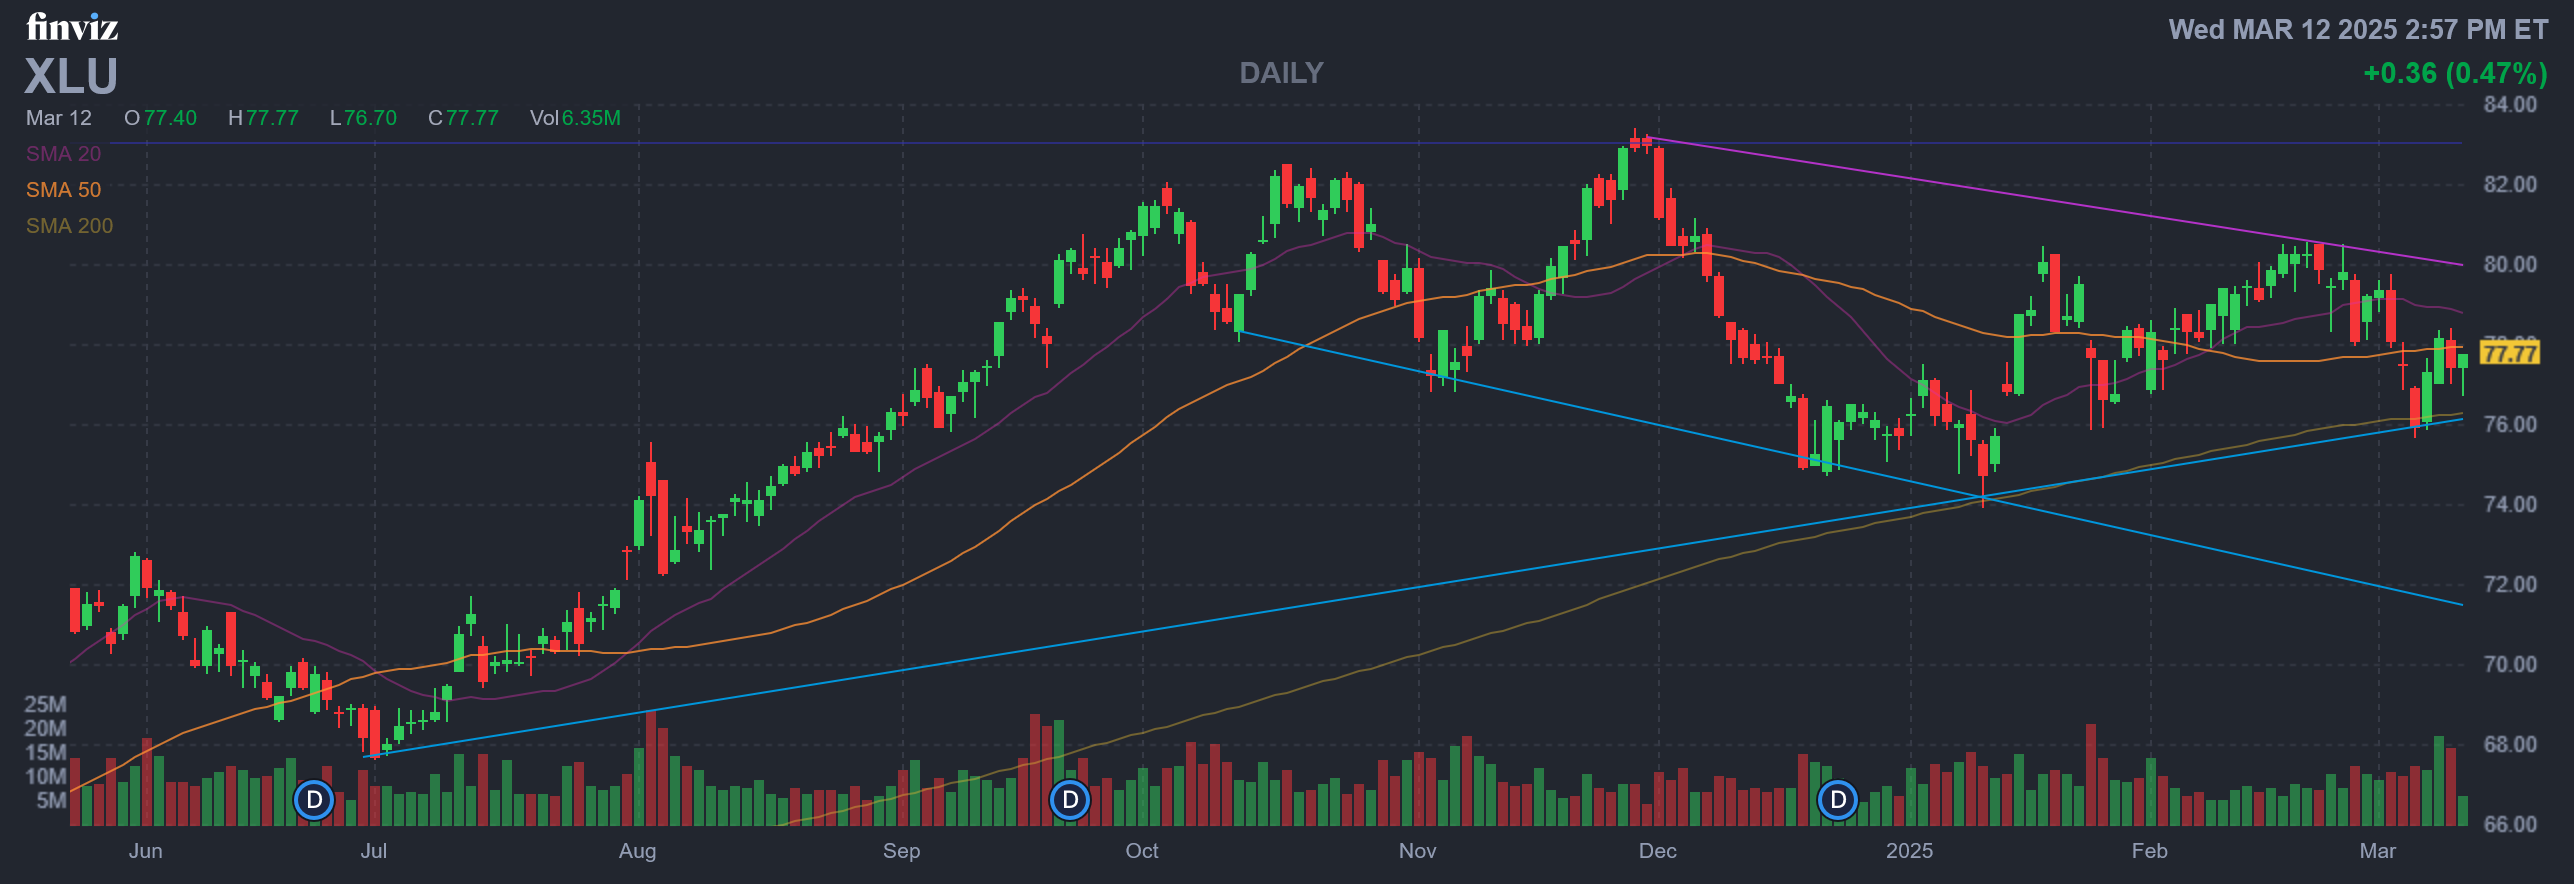The image size is (2574, 884).
Task: Click the dividend marker before 2025
Action: point(1838,800)
